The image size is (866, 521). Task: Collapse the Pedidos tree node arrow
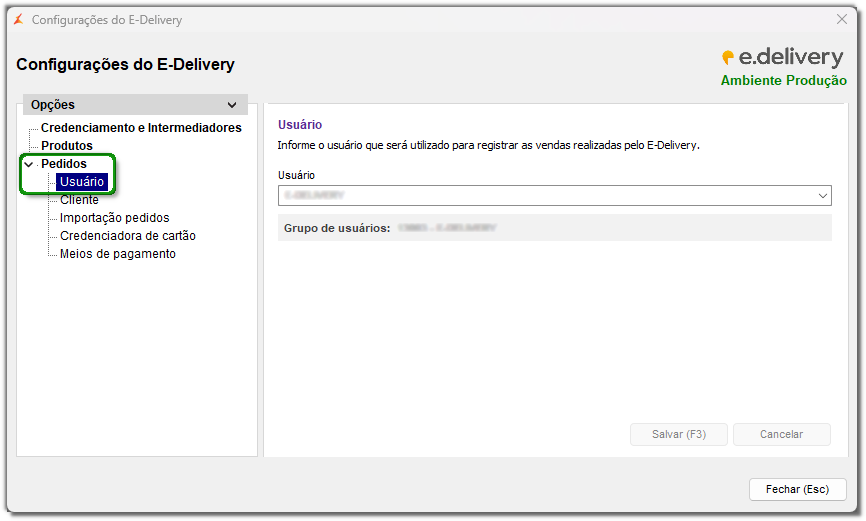[x=29, y=164]
